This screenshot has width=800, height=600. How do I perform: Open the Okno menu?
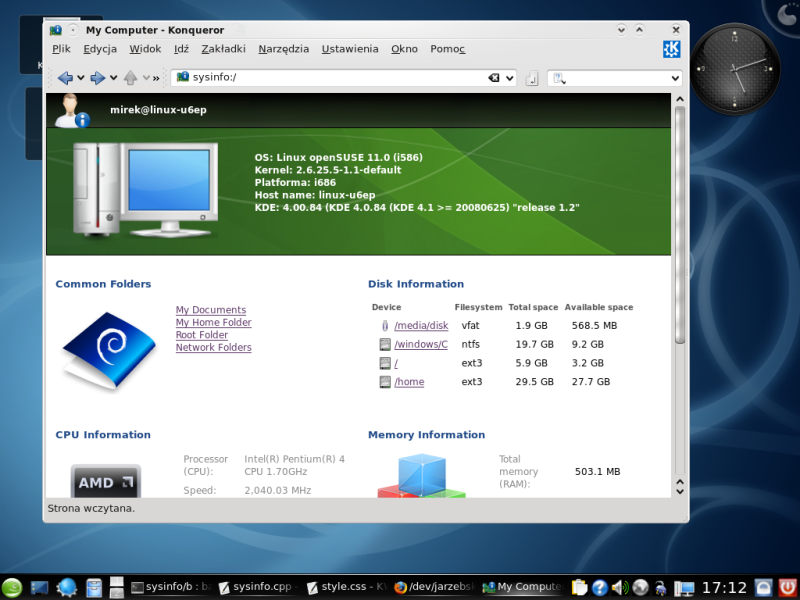click(x=405, y=49)
